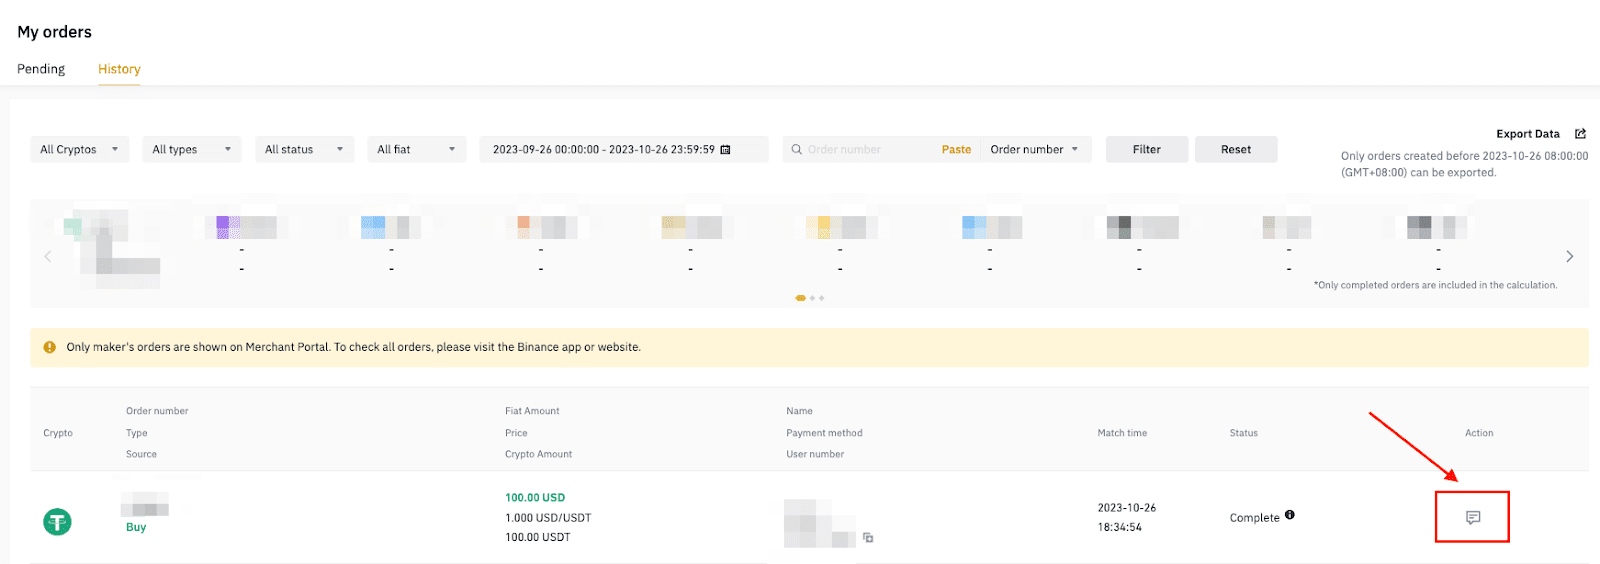Open the Order number search-type dropdown
The image size is (1600, 564).
[x=1035, y=150]
